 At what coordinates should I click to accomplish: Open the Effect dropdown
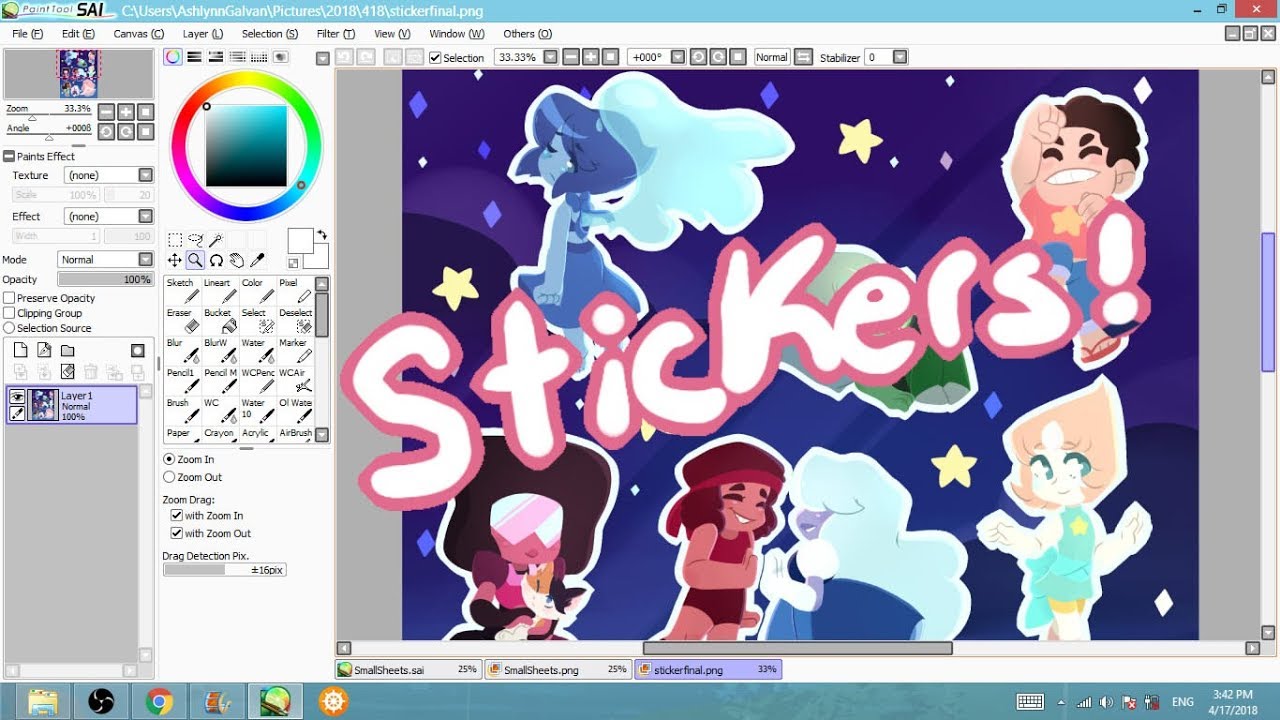click(x=108, y=216)
